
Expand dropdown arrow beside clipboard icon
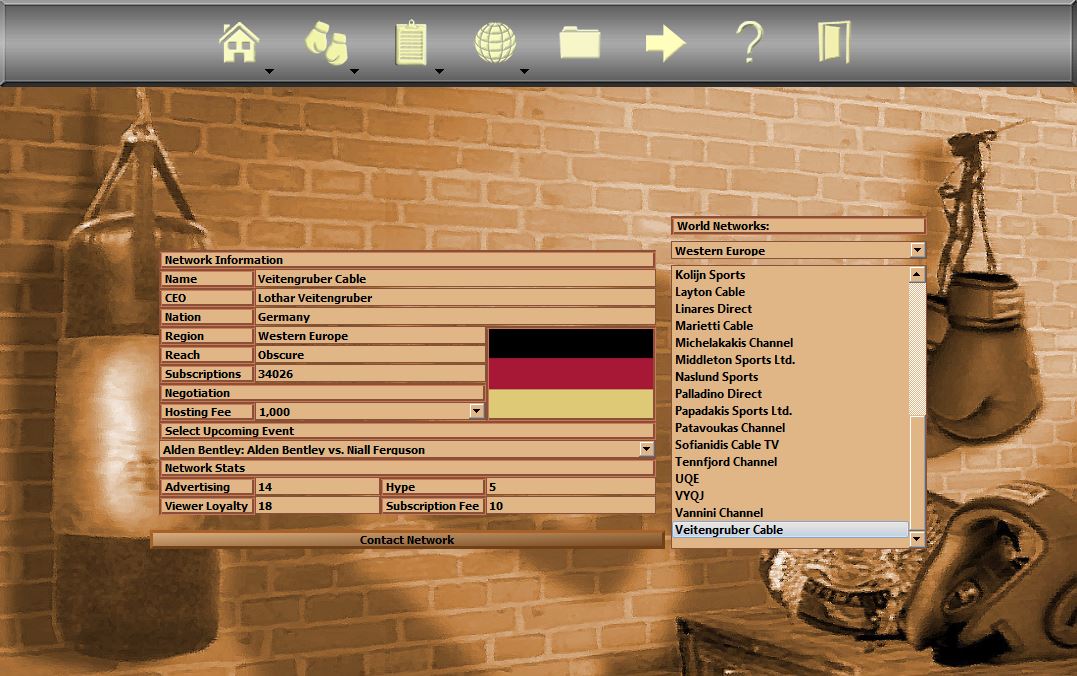439,71
